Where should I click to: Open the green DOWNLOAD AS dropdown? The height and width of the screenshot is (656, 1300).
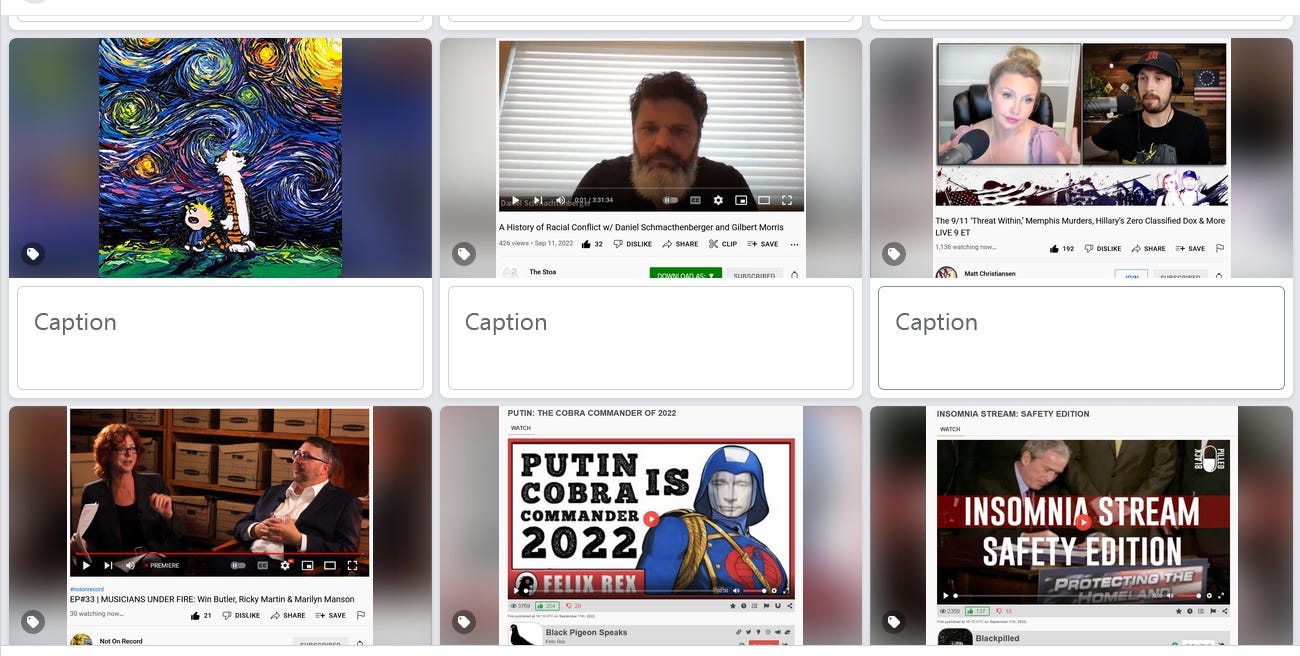point(685,274)
